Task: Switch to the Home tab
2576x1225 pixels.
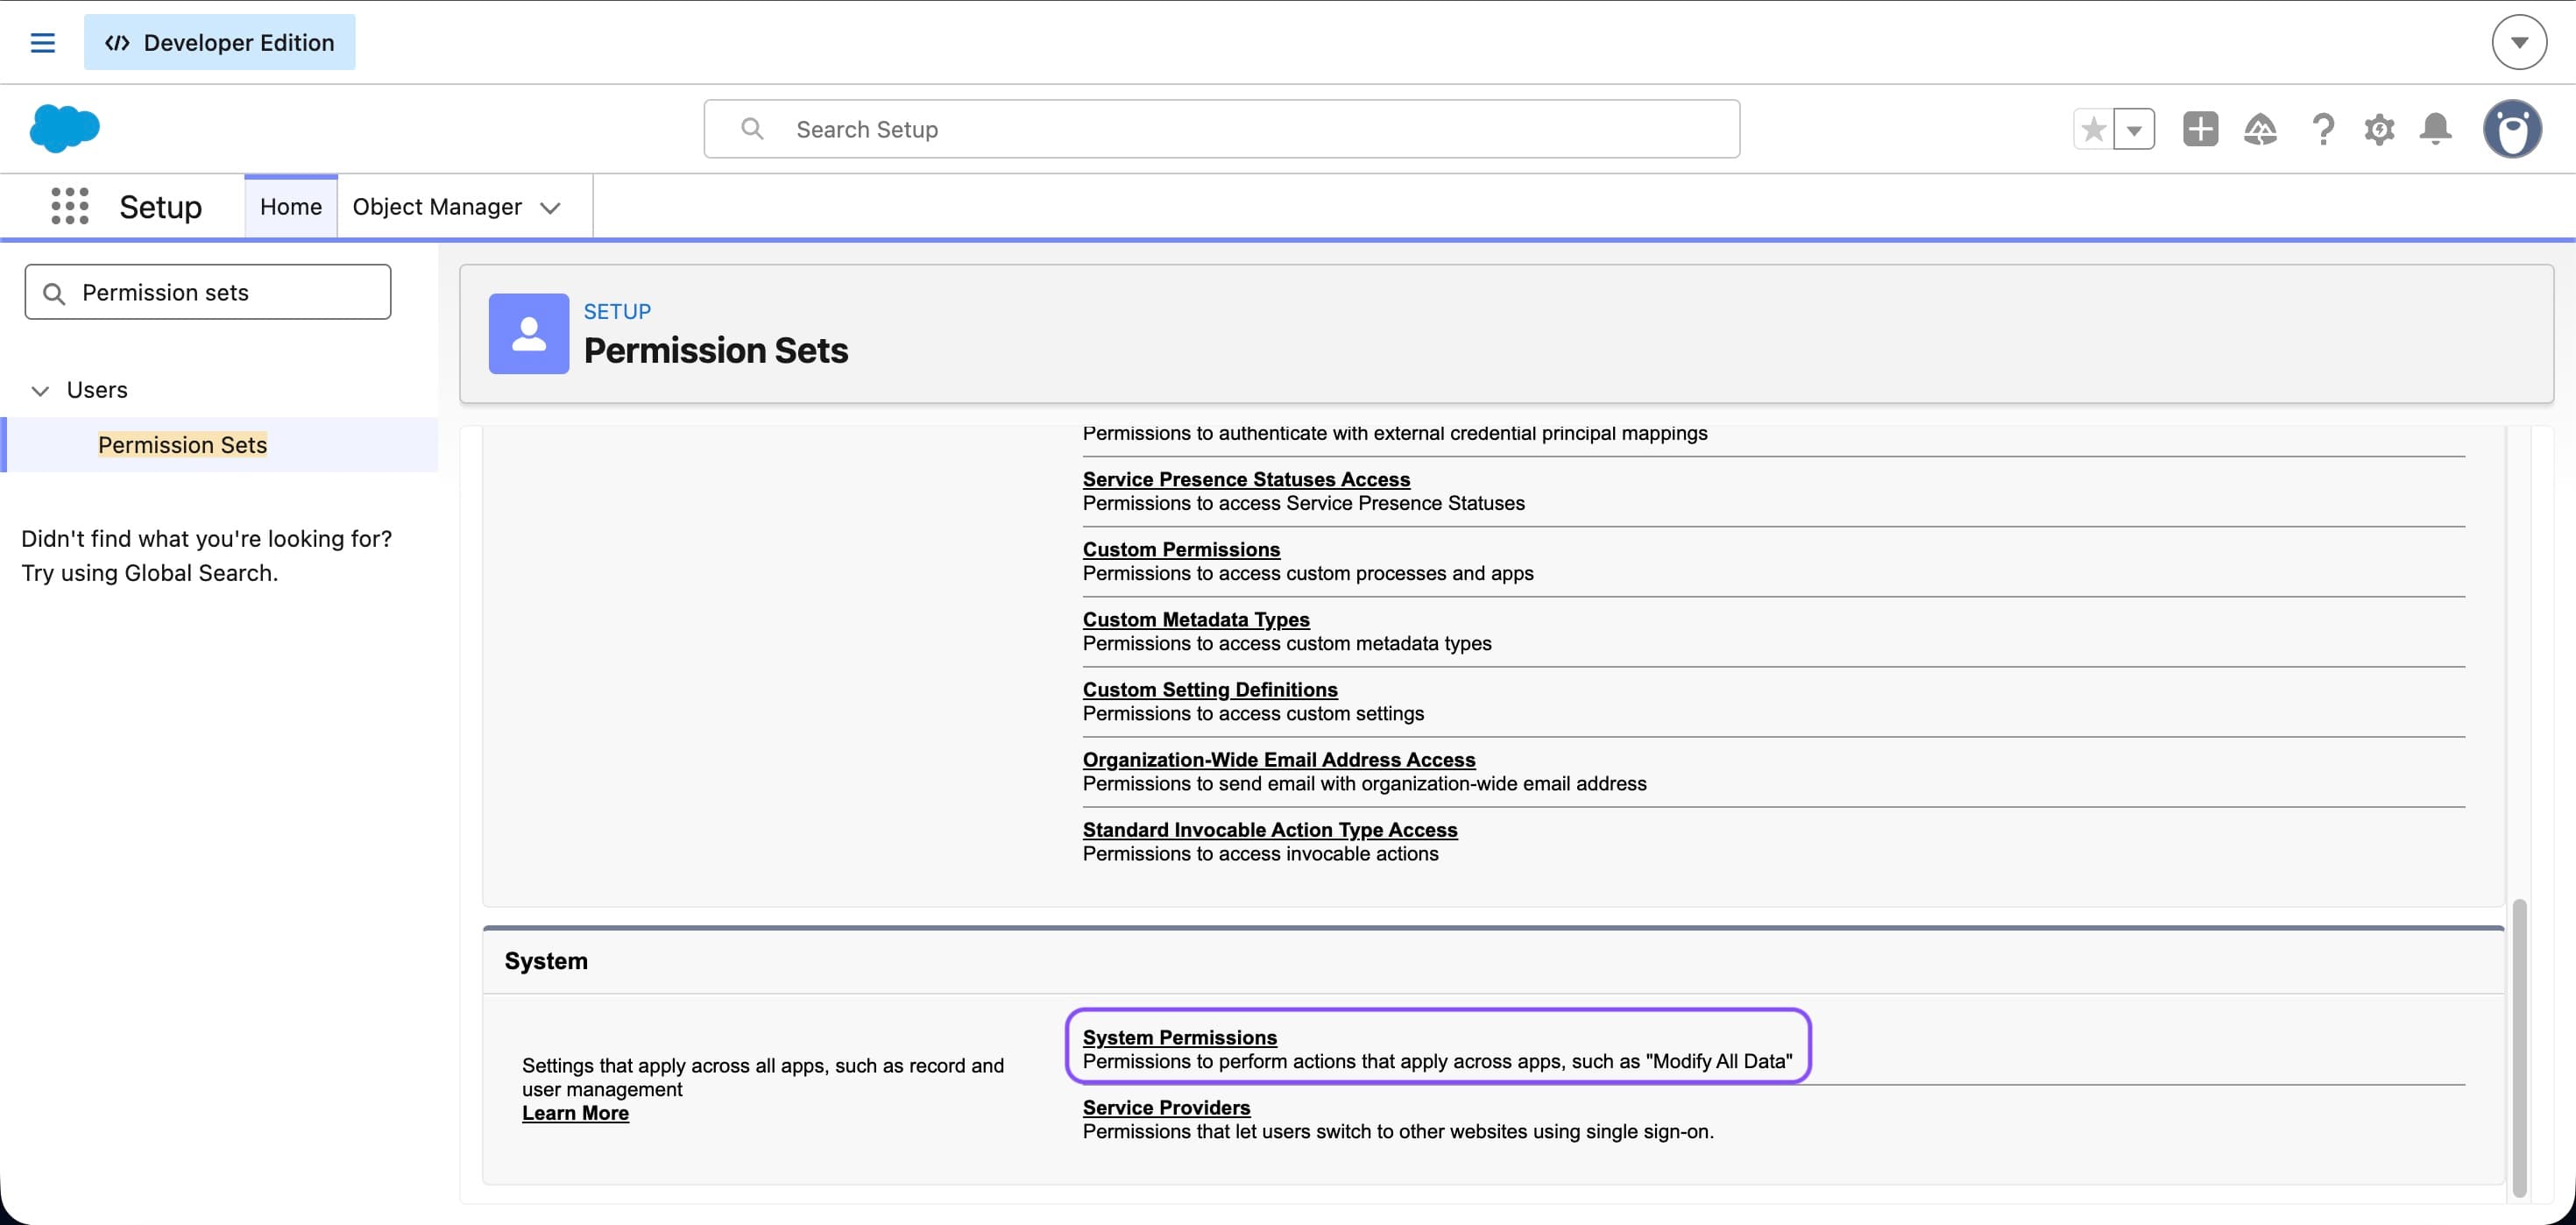Action: pyautogui.click(x=291, y=206)
